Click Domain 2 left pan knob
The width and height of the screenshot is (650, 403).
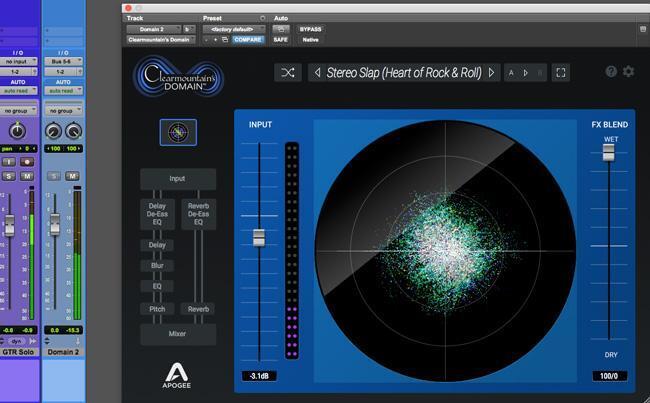click(53, 131)
